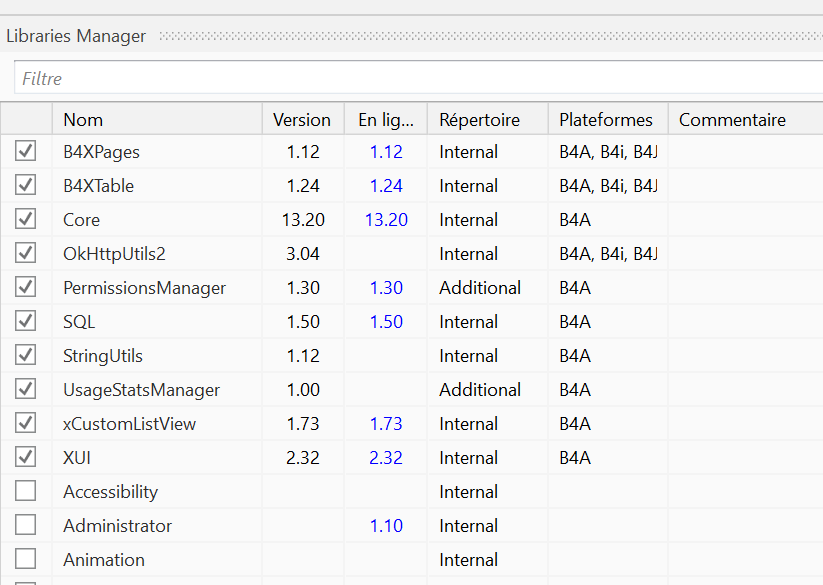823x585 pixels.
Task: Check the Administrator library checkbox
Action: pyautogui.click(x=25, y=525)
